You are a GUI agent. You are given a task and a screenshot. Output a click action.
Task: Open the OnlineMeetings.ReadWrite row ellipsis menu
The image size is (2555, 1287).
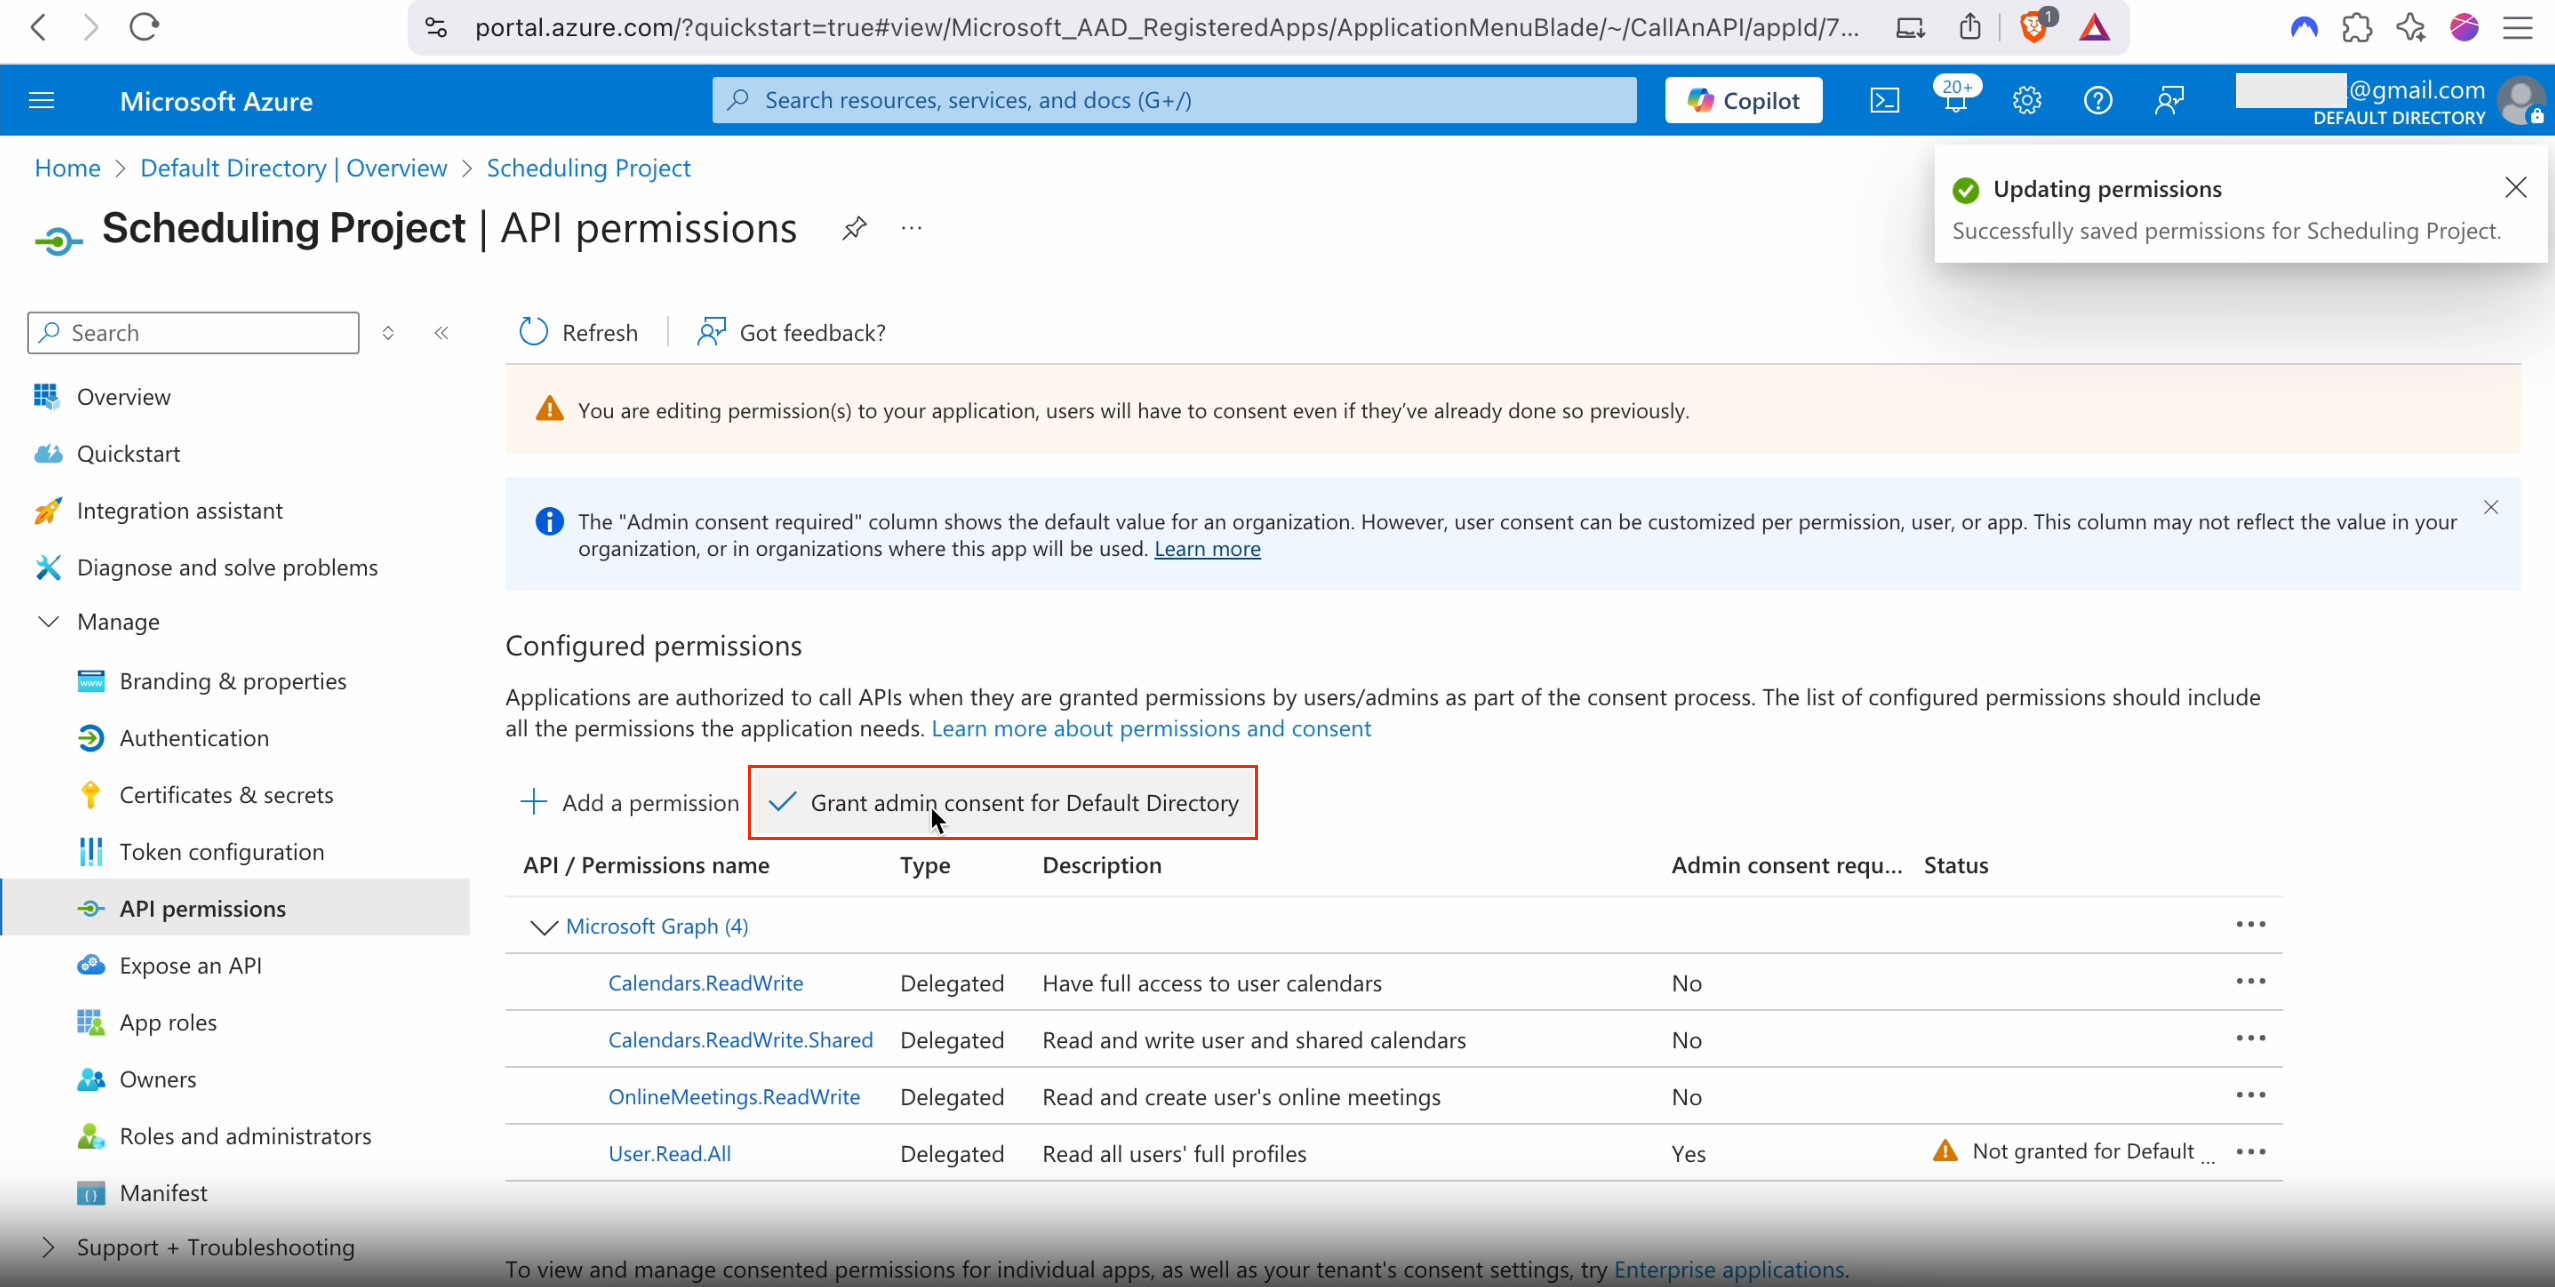(2251, 1095)
